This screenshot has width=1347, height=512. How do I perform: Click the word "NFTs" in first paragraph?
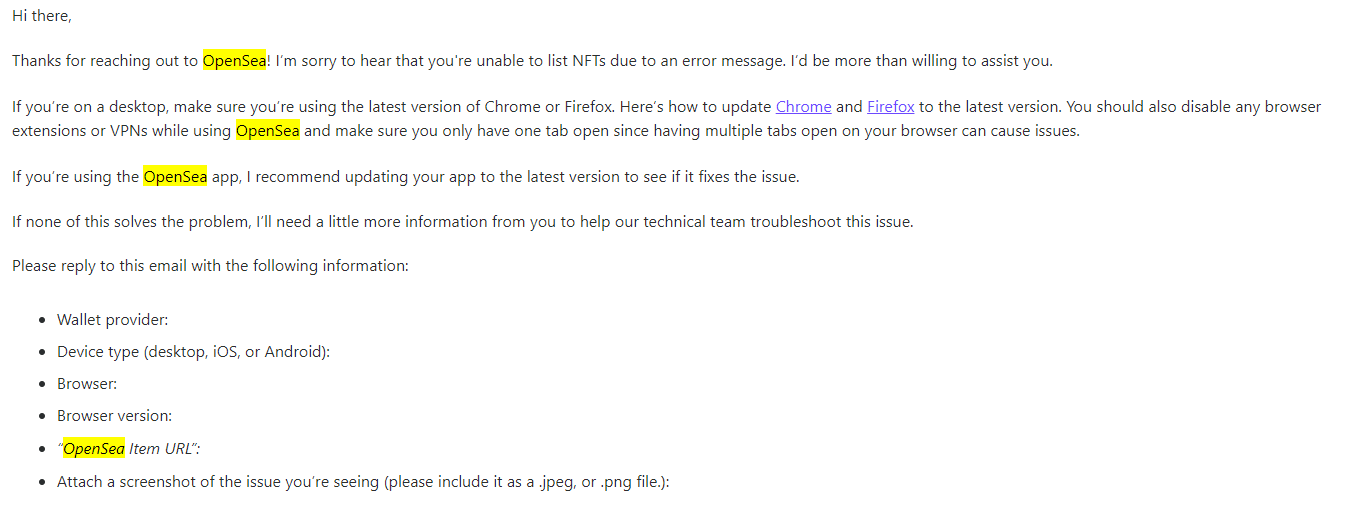[591, 60]
